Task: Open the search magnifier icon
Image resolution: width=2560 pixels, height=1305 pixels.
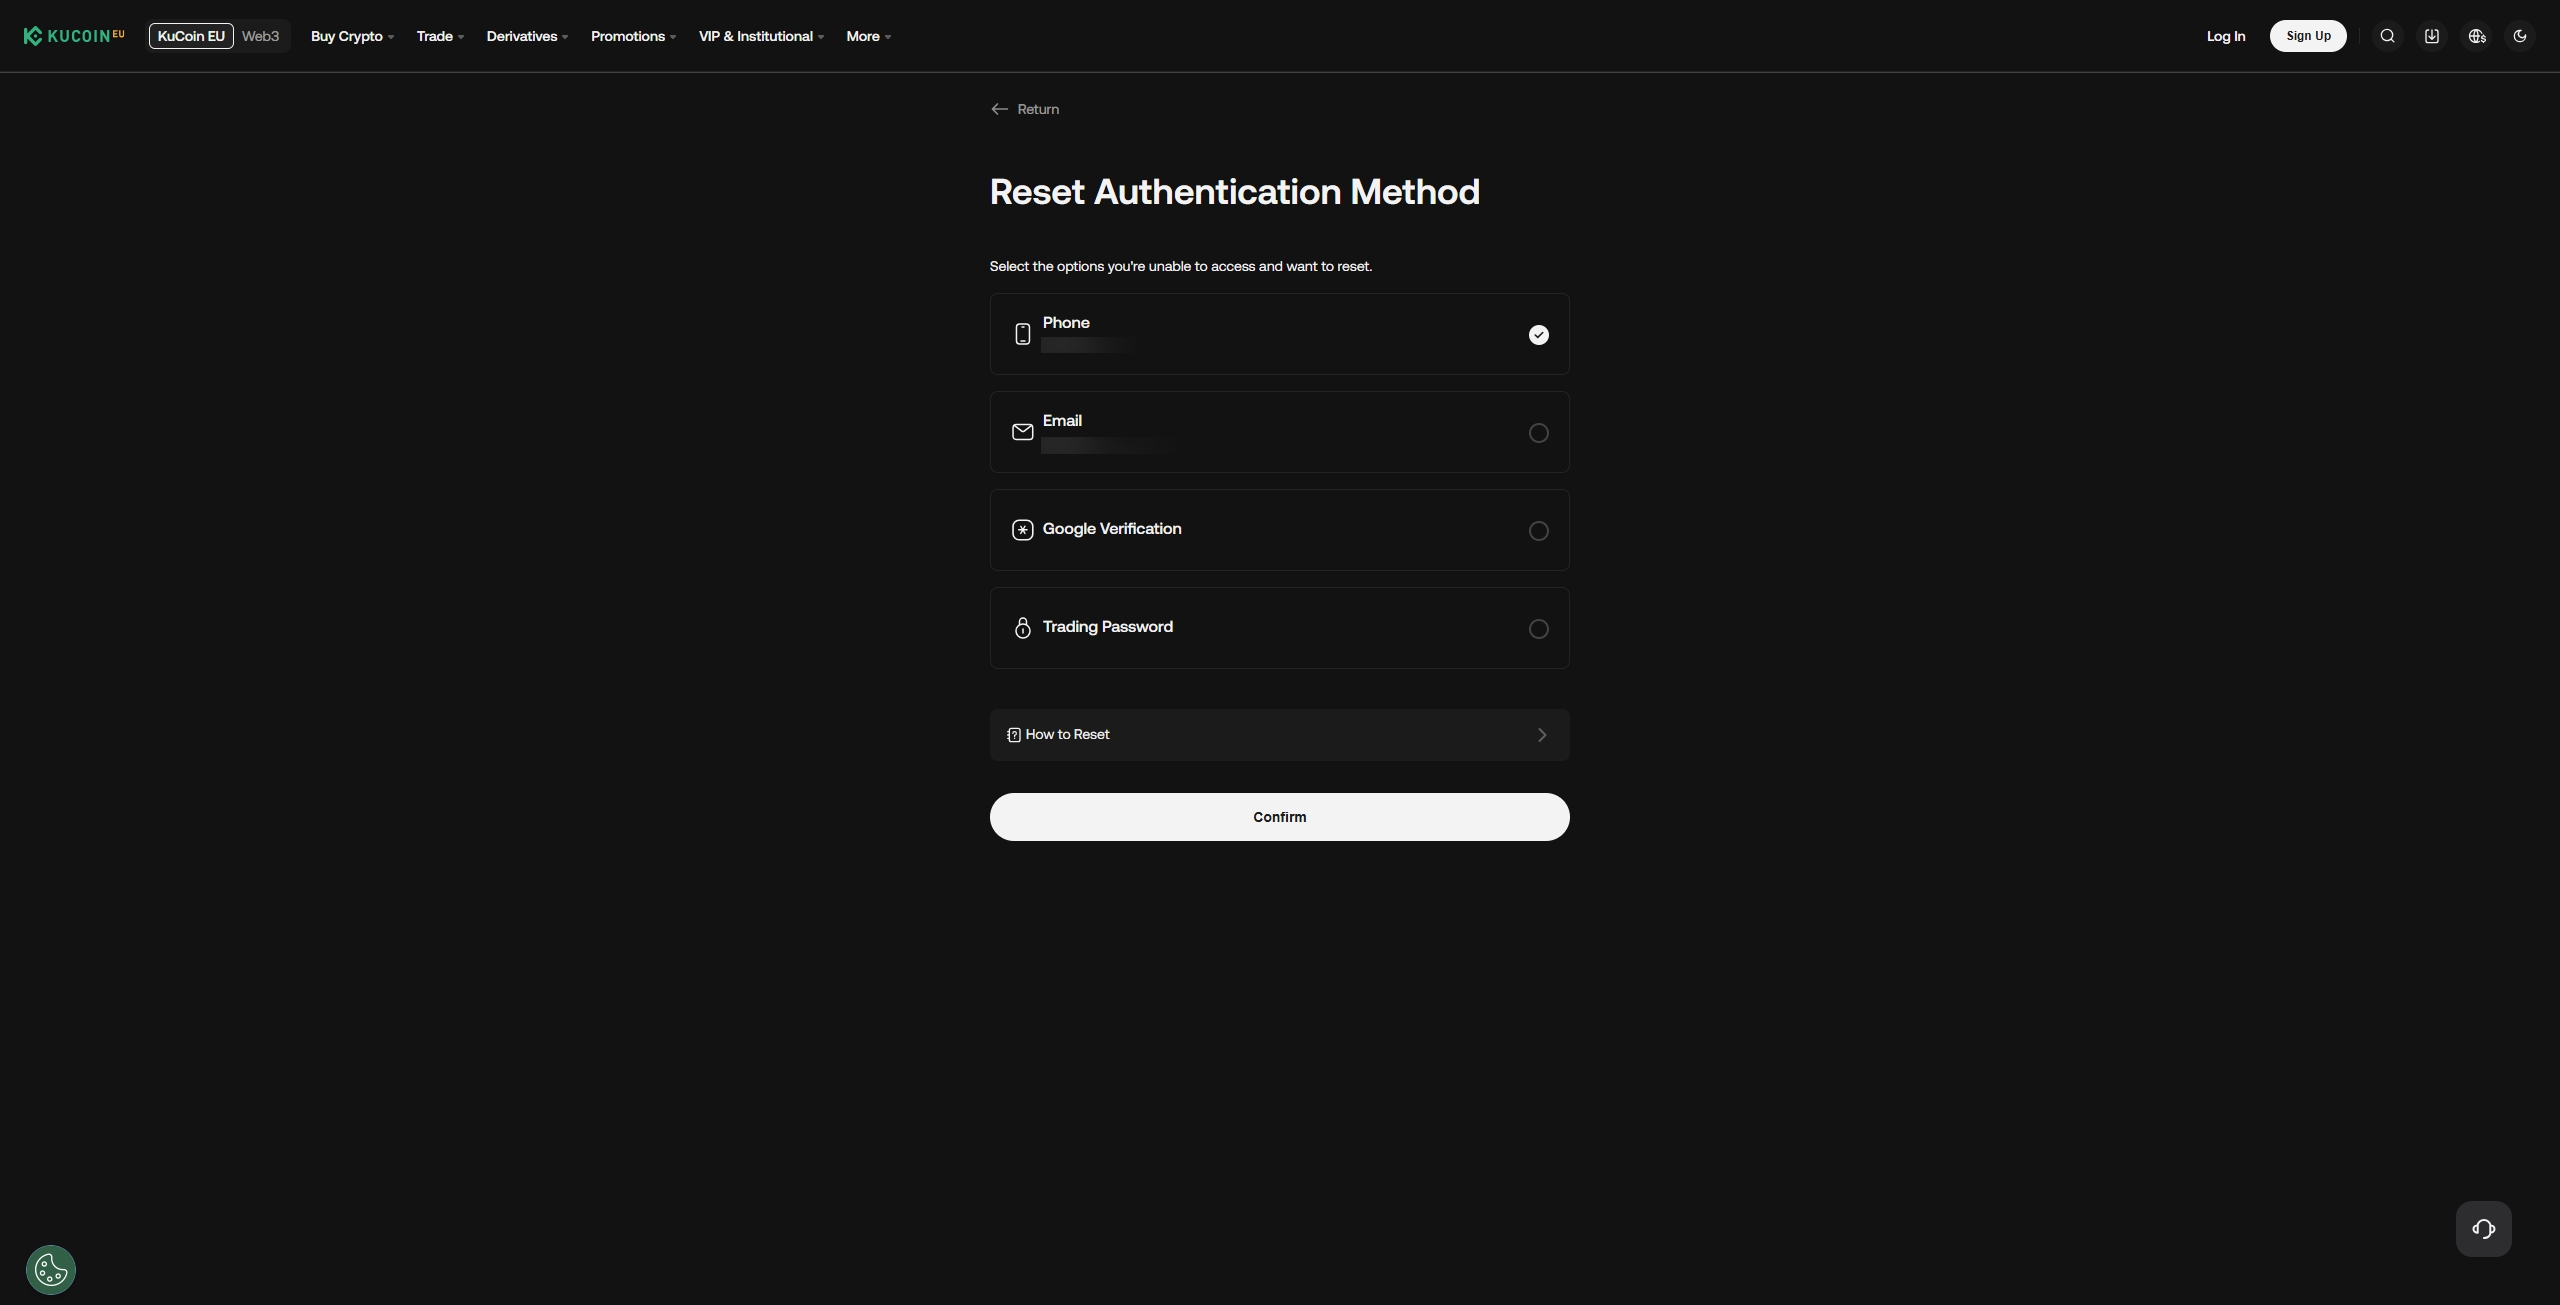Action: (2387, 36)
